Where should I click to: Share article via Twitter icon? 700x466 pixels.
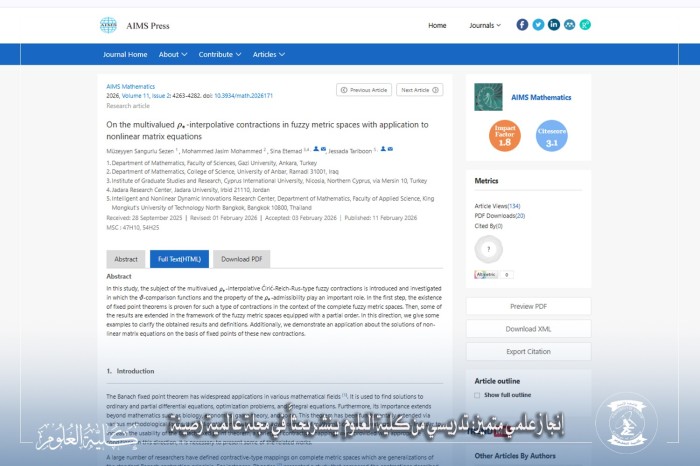click(x=538, y=25)
